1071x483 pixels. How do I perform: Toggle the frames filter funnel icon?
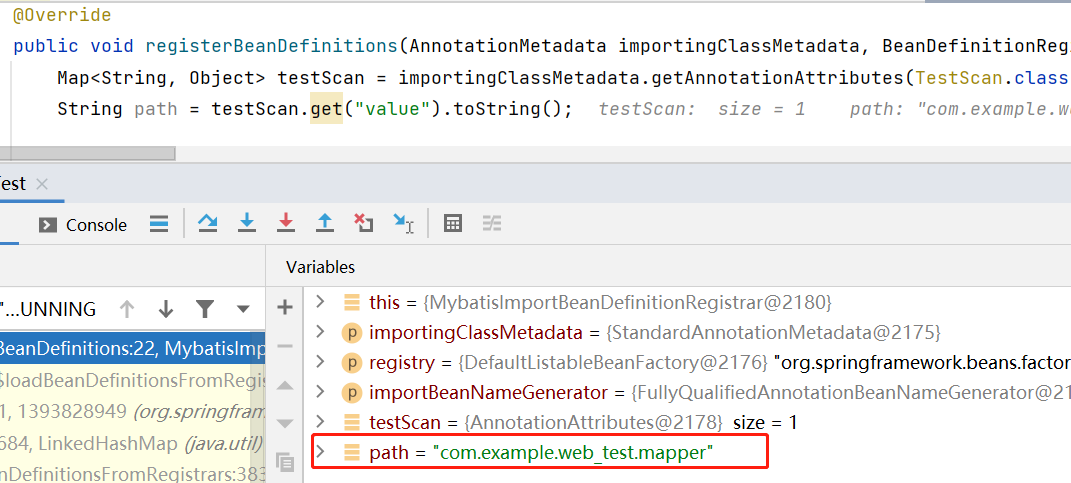click(x=204, y=309)
